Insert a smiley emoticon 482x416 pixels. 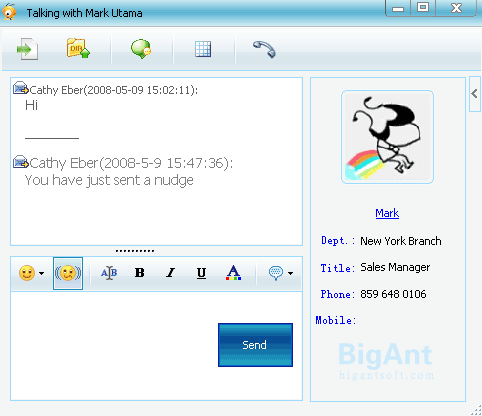click(27, 273)
